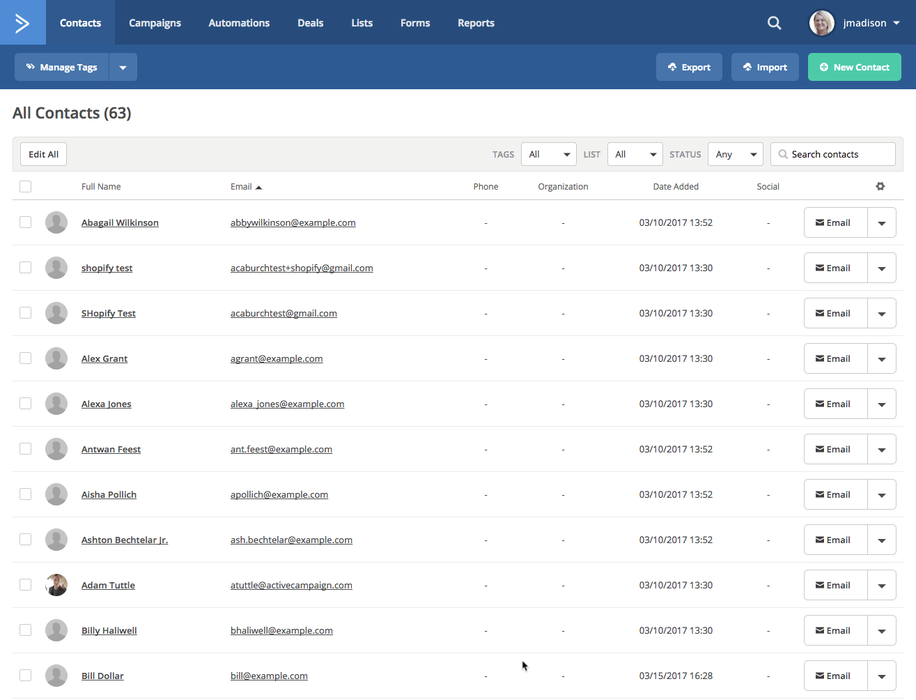Sort by Date Added column header
The height and width of the screenshot is (700, 916).
(676, 186)
